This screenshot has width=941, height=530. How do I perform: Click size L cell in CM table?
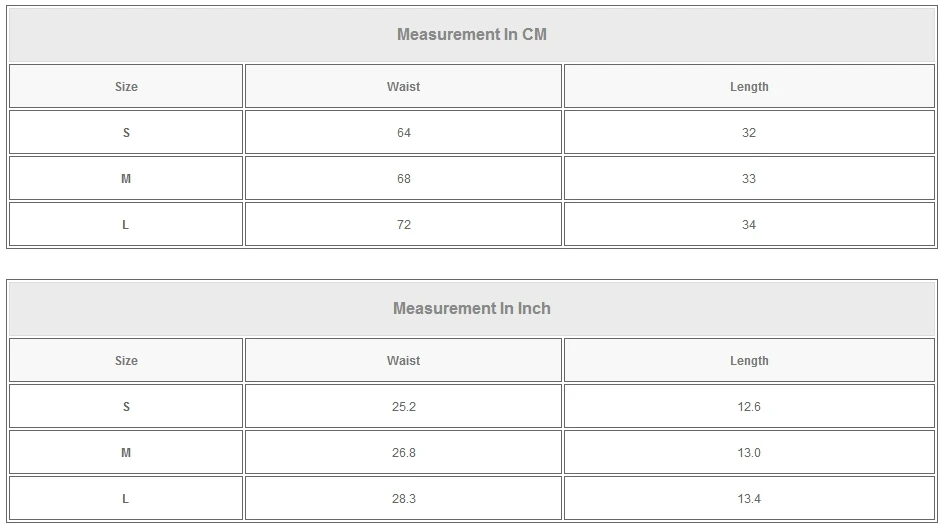click(x=126, y=225)
